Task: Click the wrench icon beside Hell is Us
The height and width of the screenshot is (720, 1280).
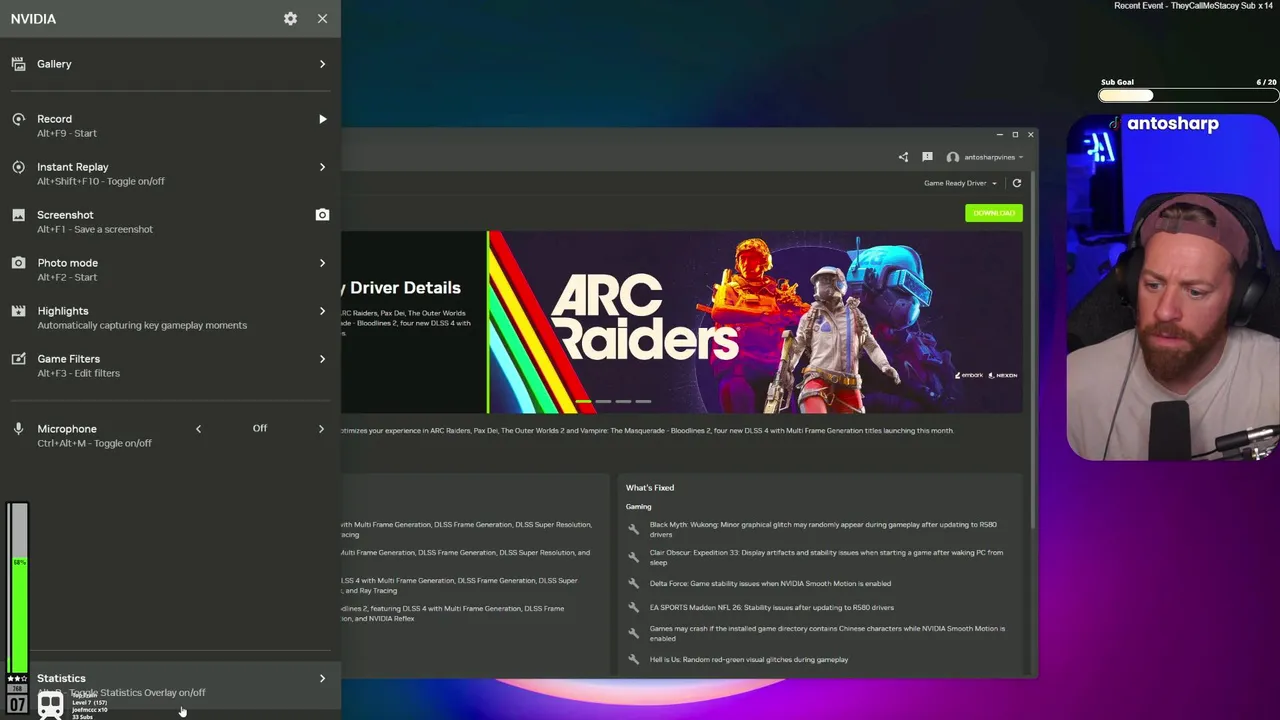Action: click(x=633, y=659)
